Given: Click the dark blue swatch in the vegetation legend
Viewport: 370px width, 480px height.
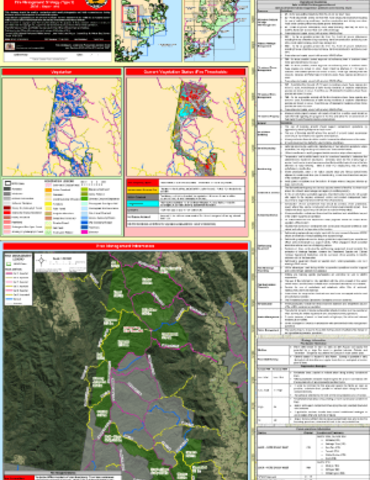Looking at the screenshot, I should pos(84,227).
